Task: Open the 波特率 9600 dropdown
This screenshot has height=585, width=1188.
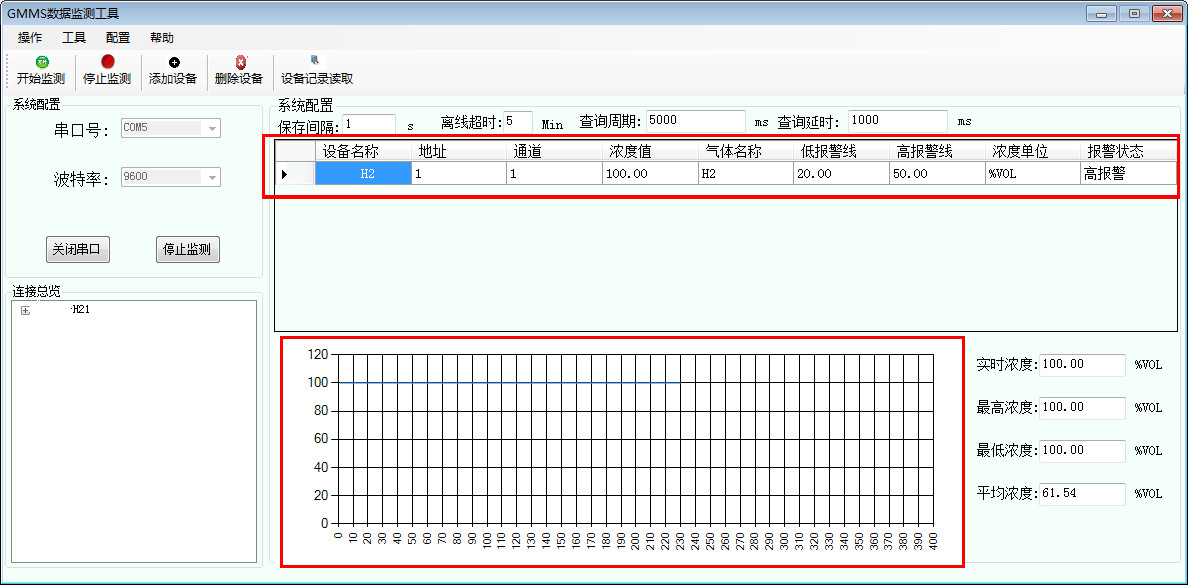Action: [x=212, y=177]
